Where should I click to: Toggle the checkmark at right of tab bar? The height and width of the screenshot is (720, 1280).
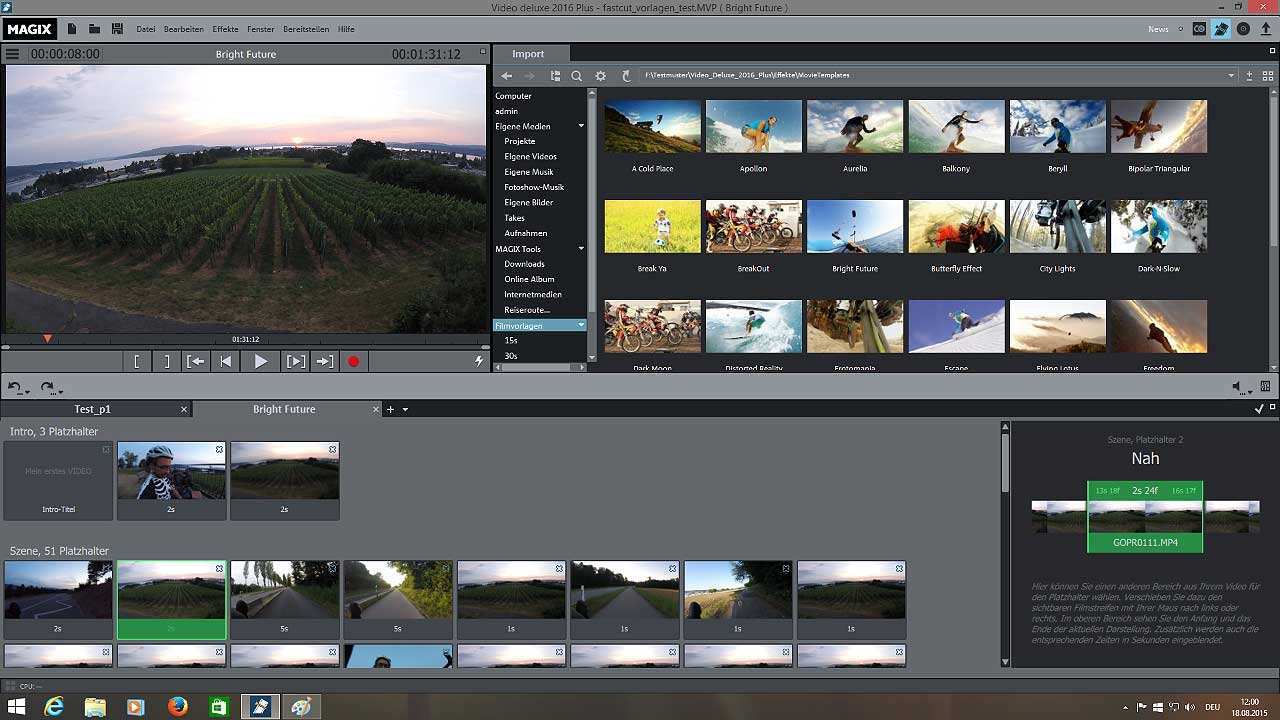[x=1259, y=409]
